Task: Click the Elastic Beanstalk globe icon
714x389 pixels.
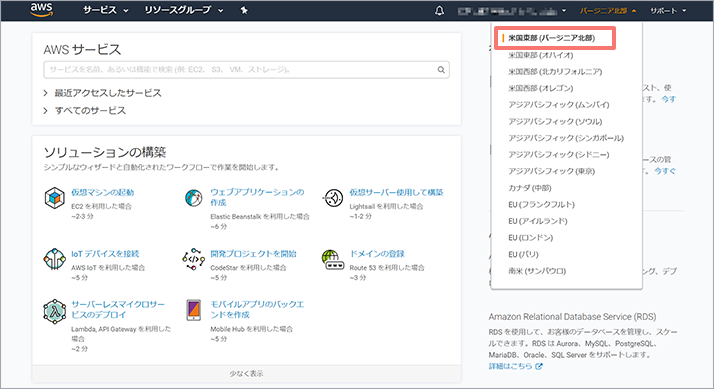Action: [194, 198]
